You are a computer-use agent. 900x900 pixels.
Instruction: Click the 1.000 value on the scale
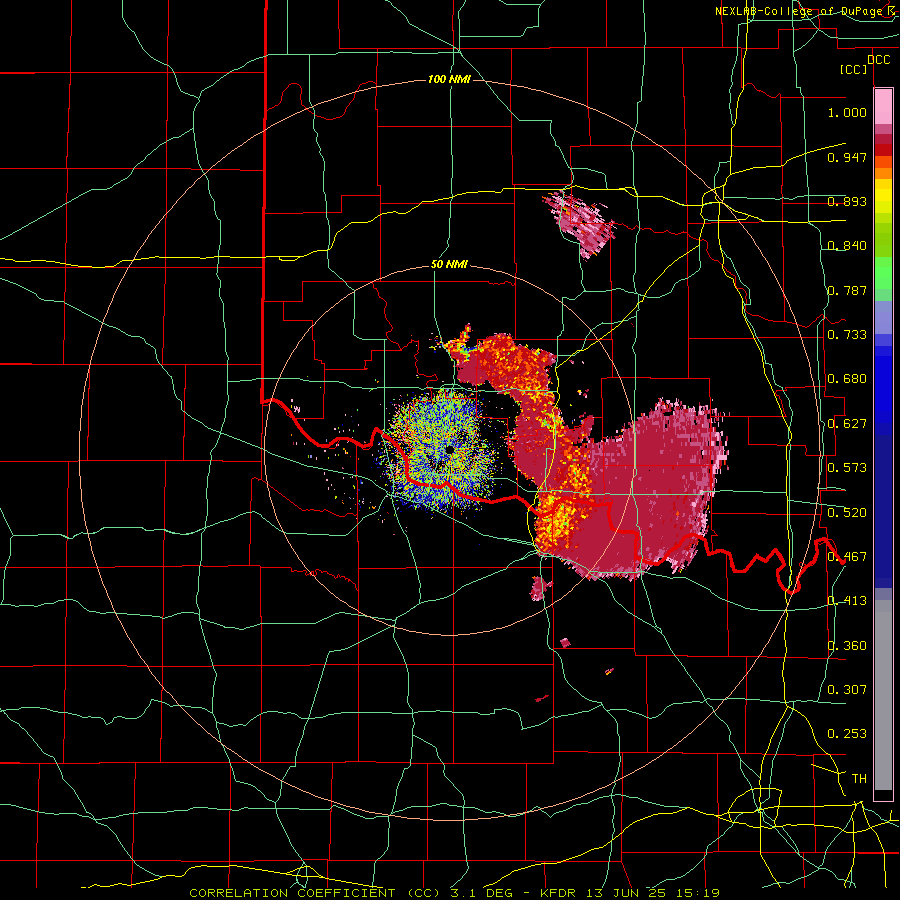click(x=847, y=112)
